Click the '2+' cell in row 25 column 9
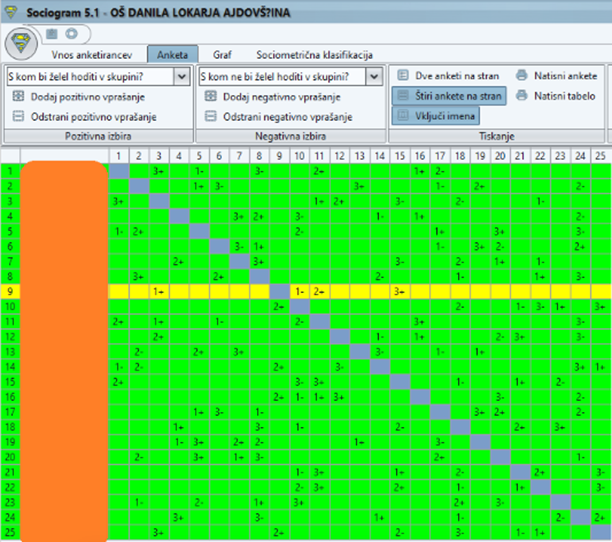The height and width of the screenshot is (542, 612). (x=279, y=532)
